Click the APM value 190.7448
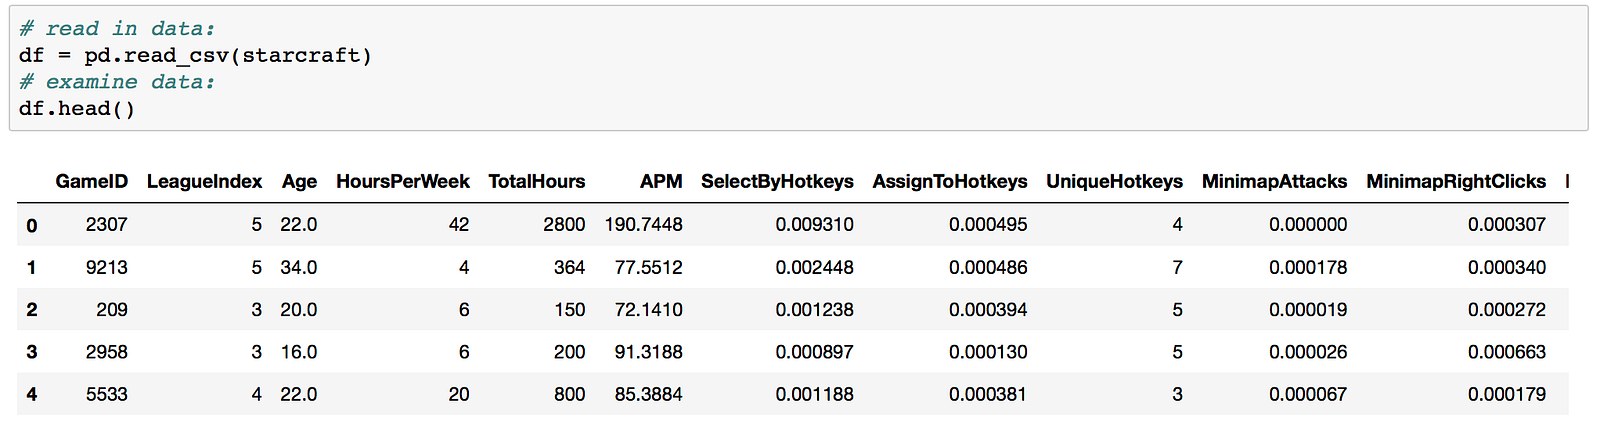Viewport: 1600px width, 446px height. point(643,225)
